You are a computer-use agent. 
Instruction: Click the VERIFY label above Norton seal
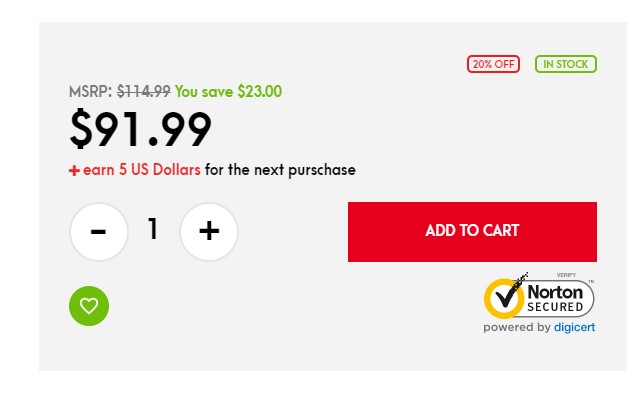pyautogui.click(x=566, y=275)
